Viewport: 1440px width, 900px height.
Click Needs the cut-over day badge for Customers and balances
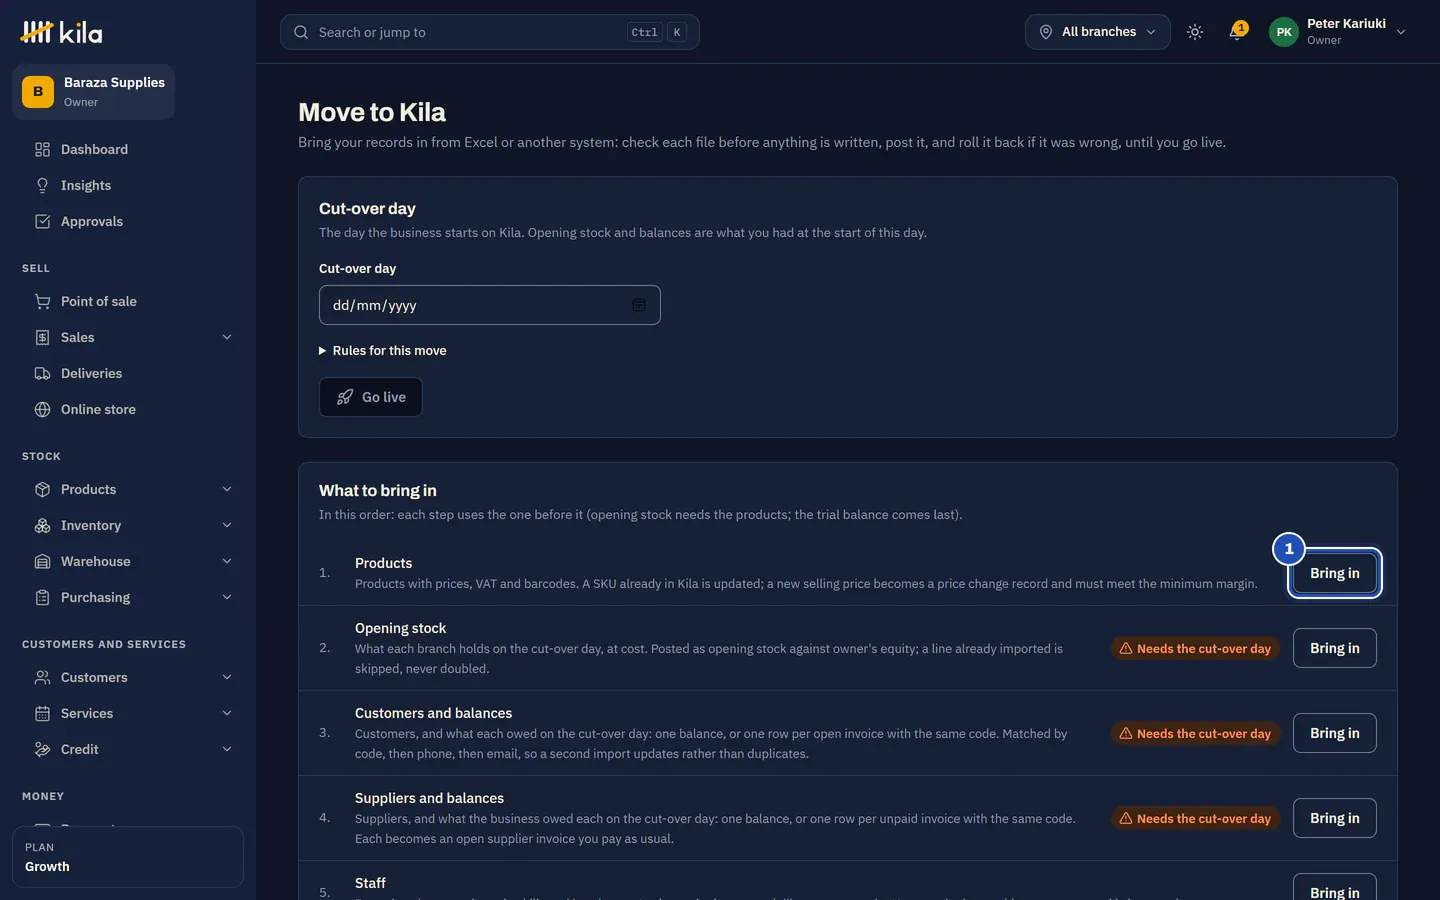click(x=1195, y=733)
